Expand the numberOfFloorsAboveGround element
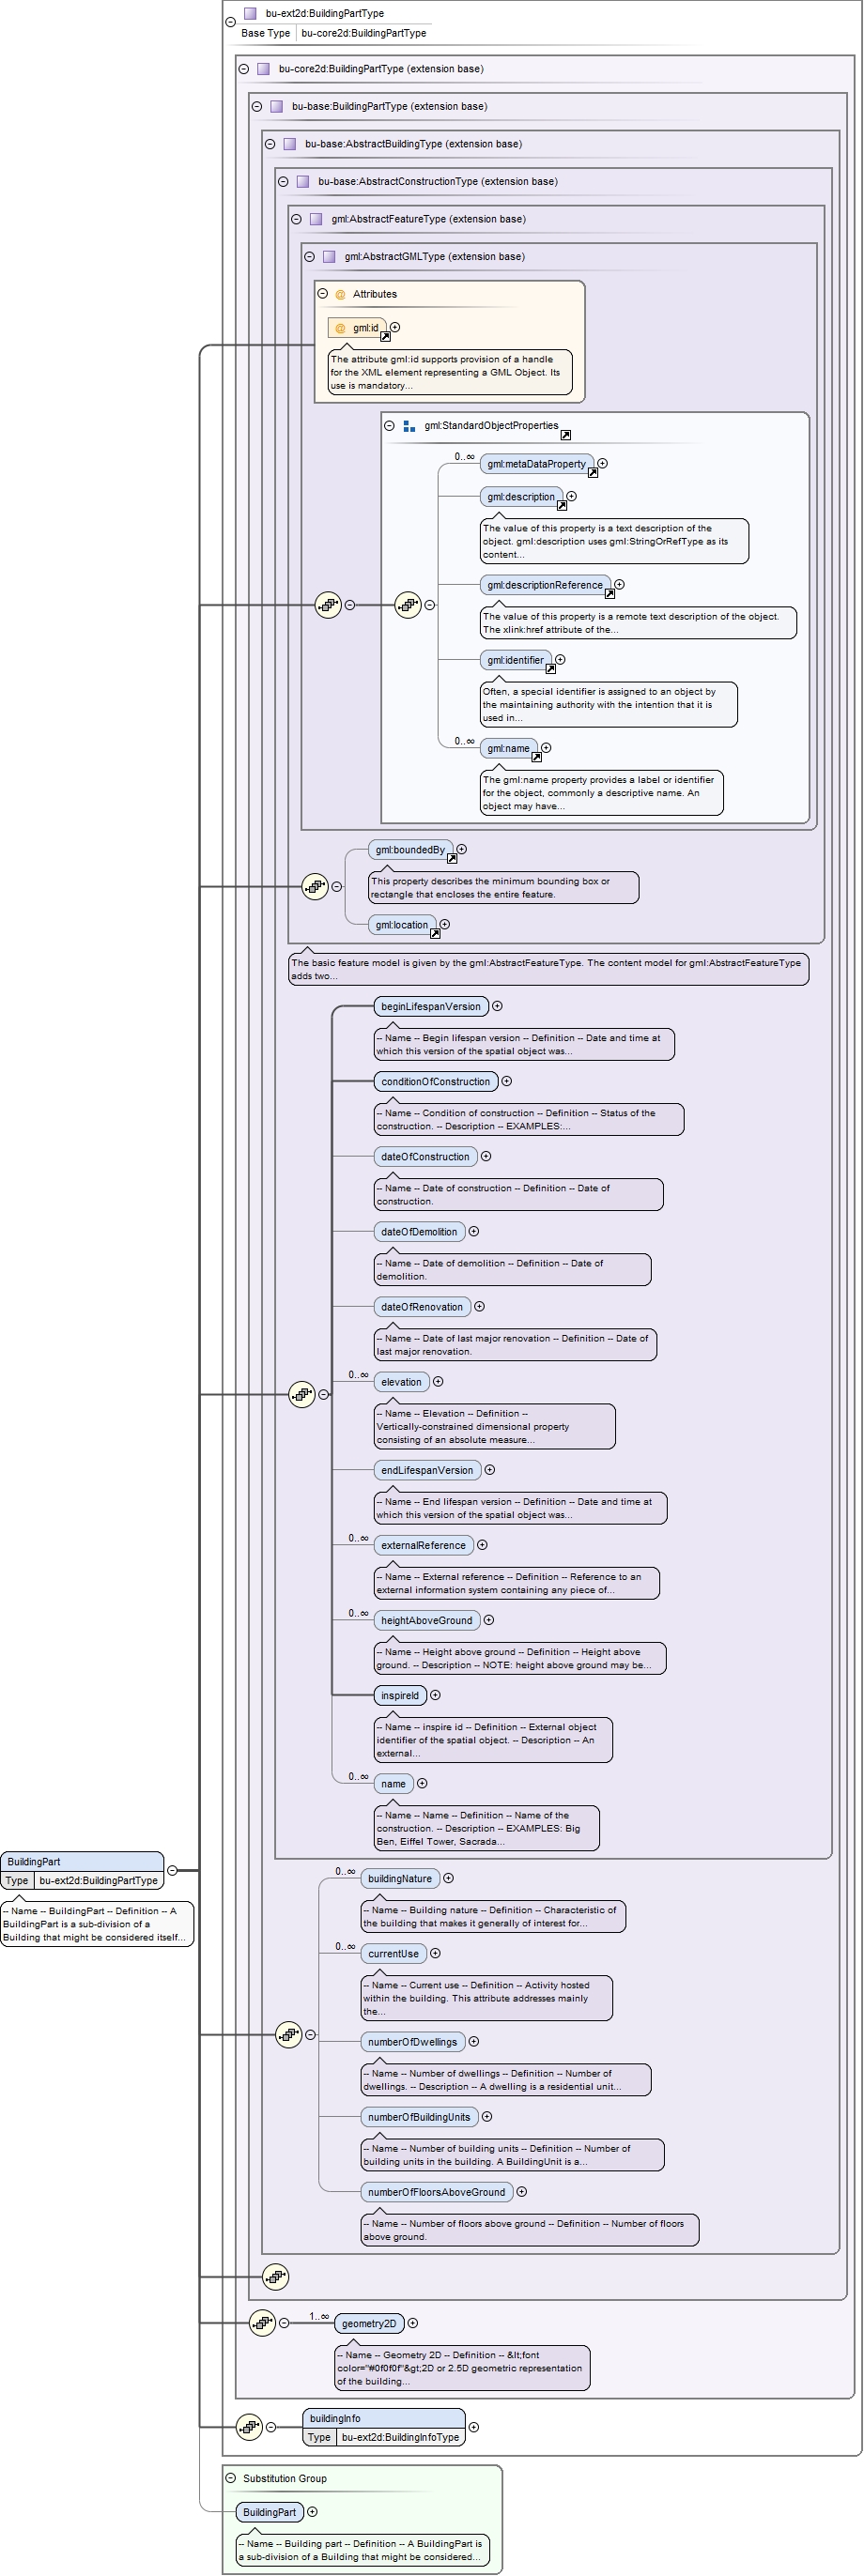864x2576 pixels. tap(522, 2192)
